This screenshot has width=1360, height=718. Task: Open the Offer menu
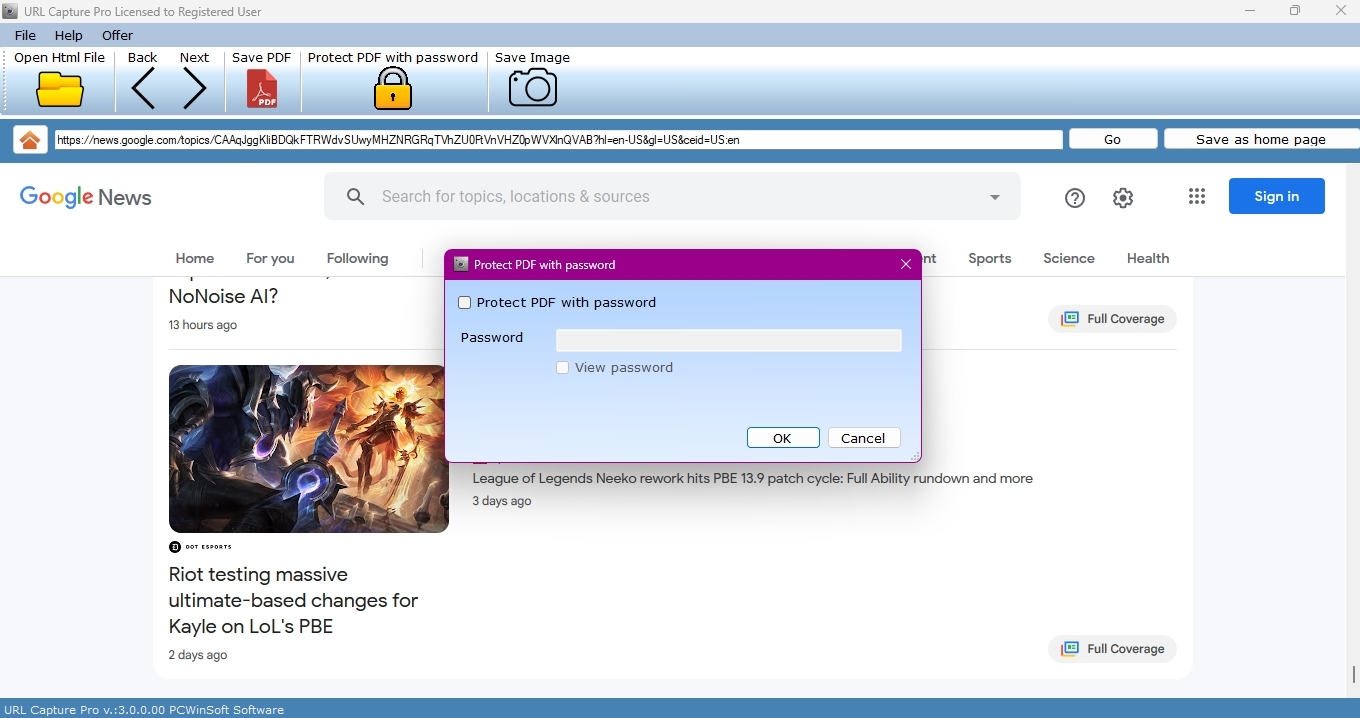pos(117,35)
